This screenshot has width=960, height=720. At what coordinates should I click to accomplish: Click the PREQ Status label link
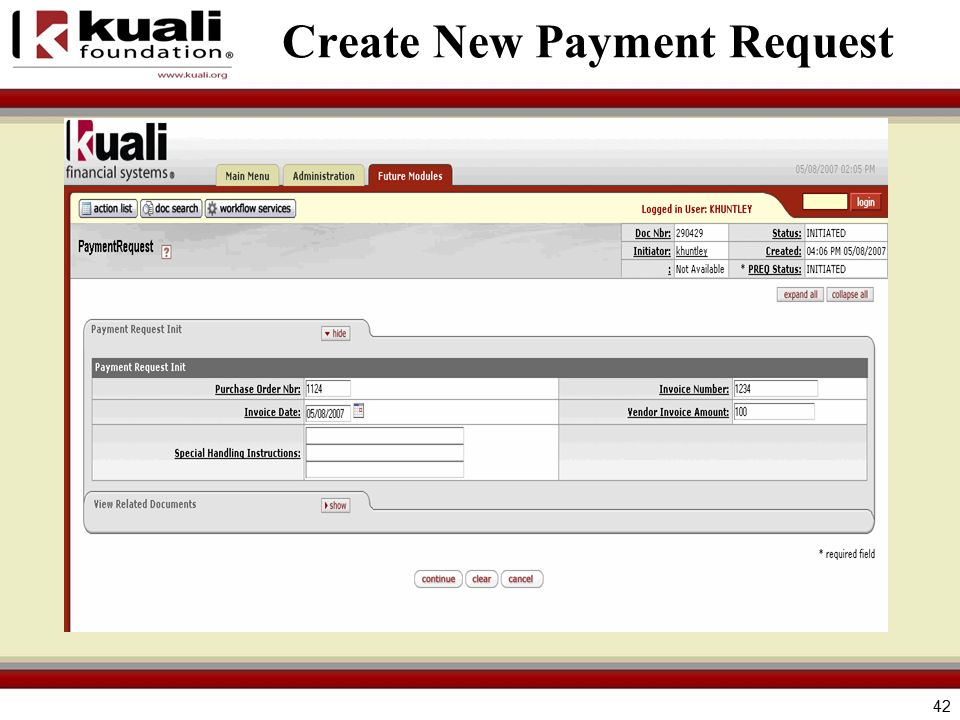coord(774,269)
